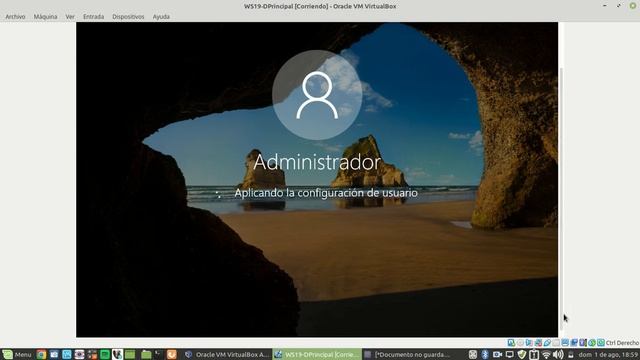
Task: Click the Ctrl Derecho host key label
Action: coord(622,343)
